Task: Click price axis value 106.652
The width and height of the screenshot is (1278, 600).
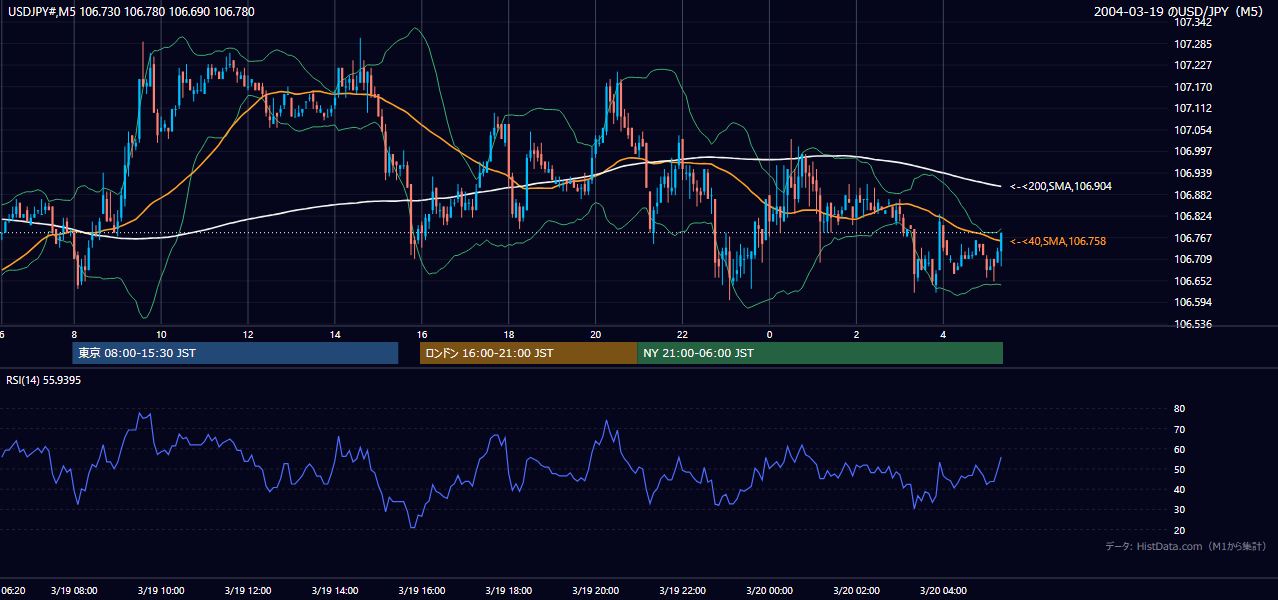Action: click(x=1193, y=281)
